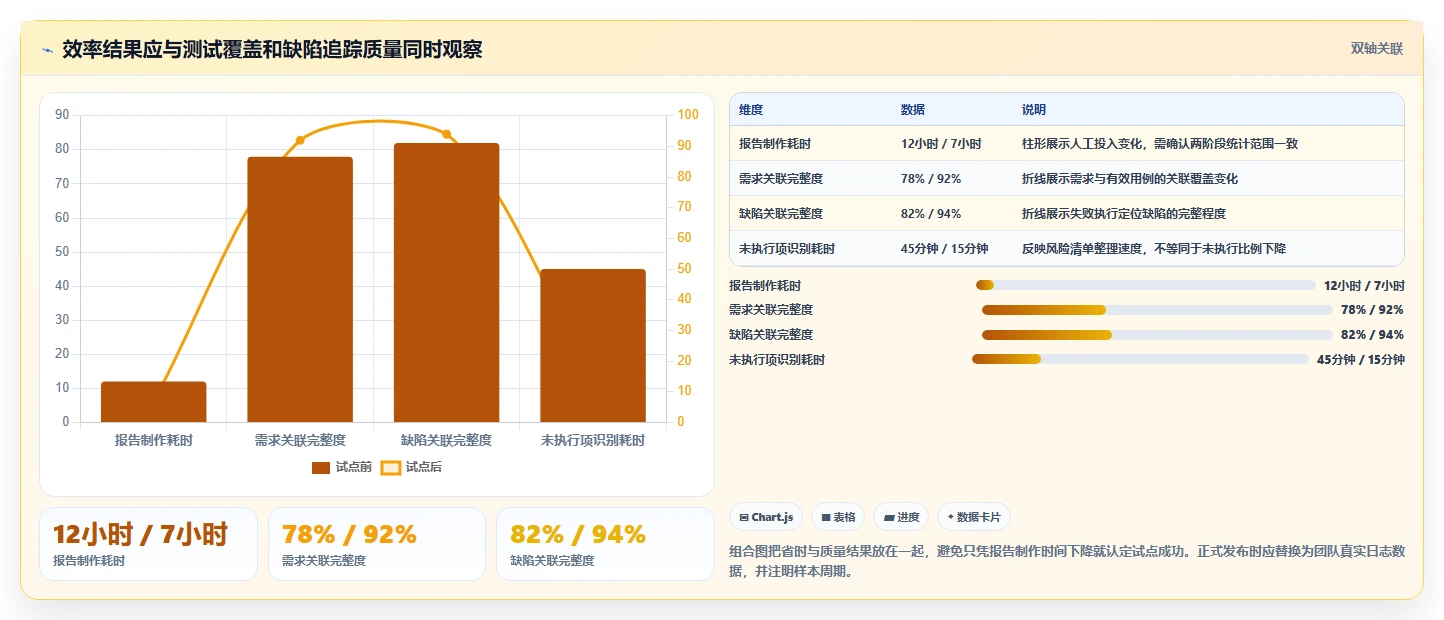Click the table cell 82% / 94%
The width and height of the screenshot is (1444, 620).
point(931,214)
